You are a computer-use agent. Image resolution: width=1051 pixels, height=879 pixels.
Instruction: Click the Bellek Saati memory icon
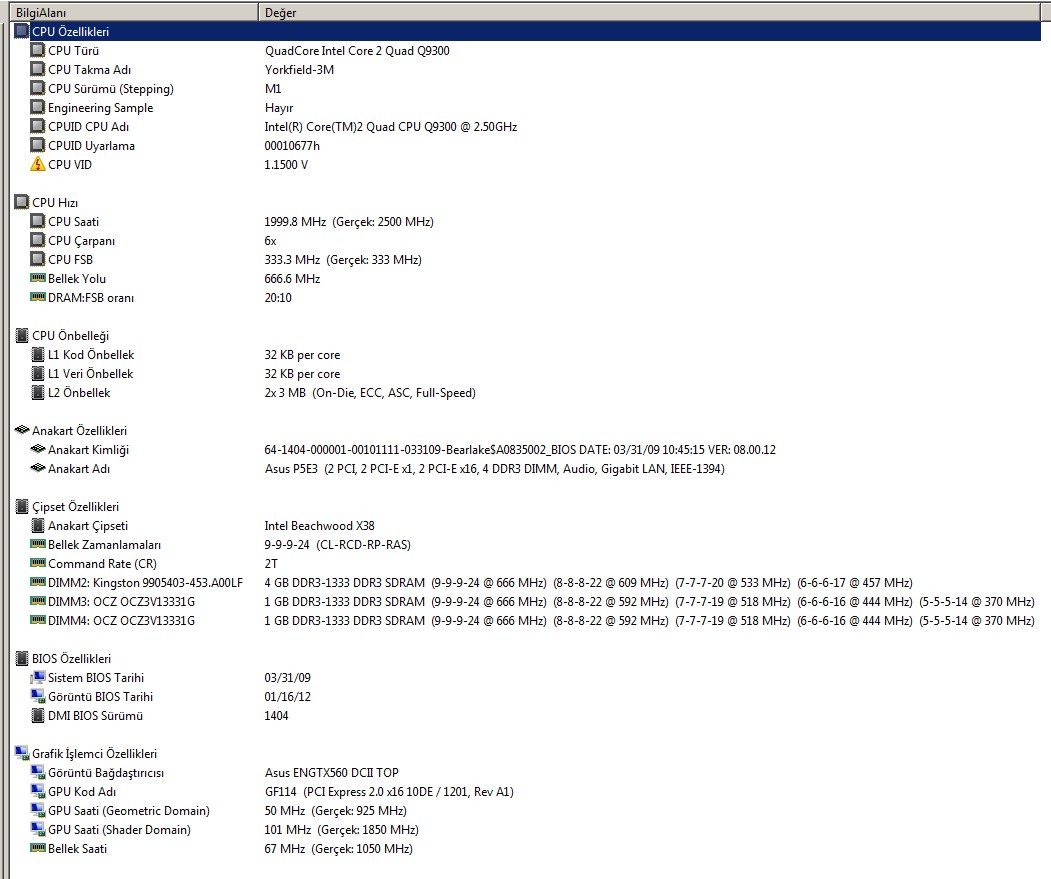pyautogui.click(x=38, y=848)
